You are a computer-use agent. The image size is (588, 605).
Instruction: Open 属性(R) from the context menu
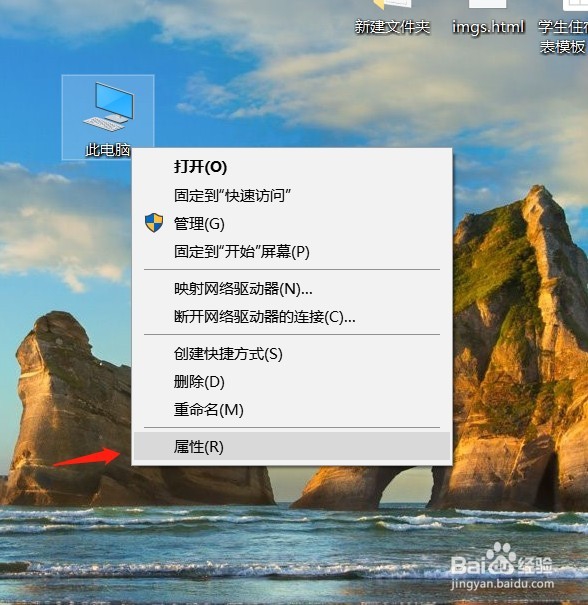(x=292, y=446)
